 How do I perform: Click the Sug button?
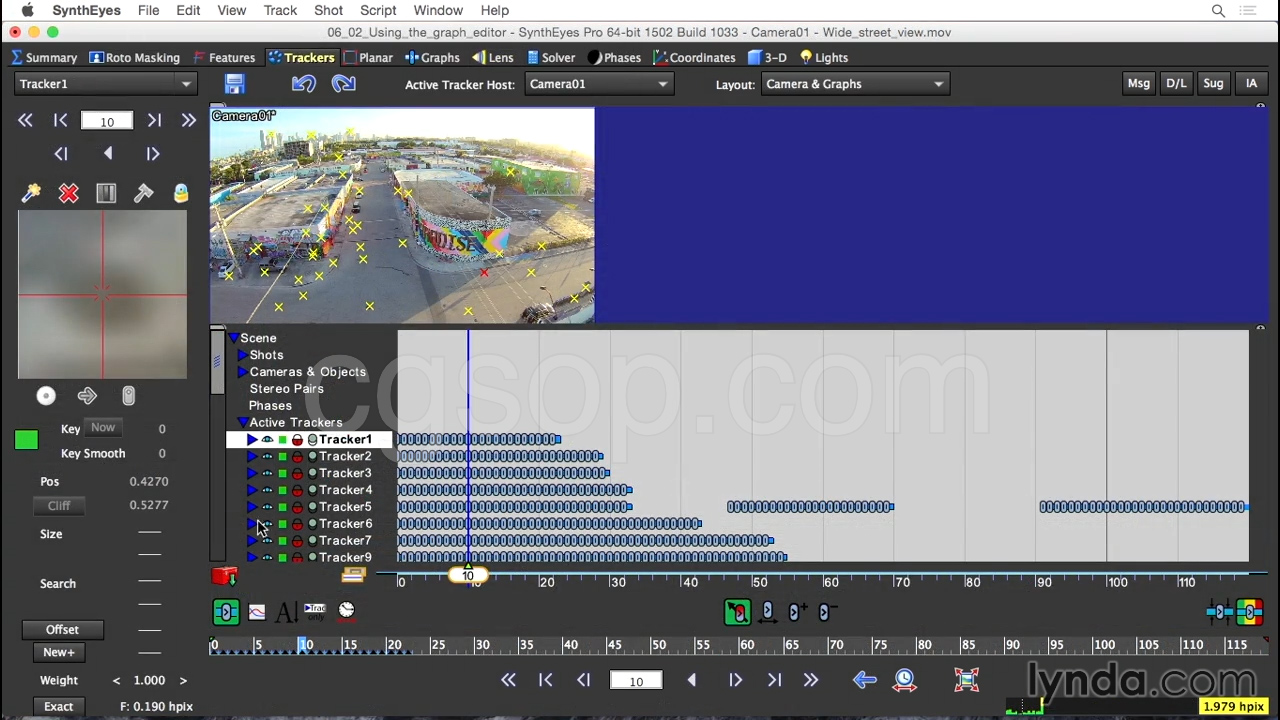click(1213, 84)
